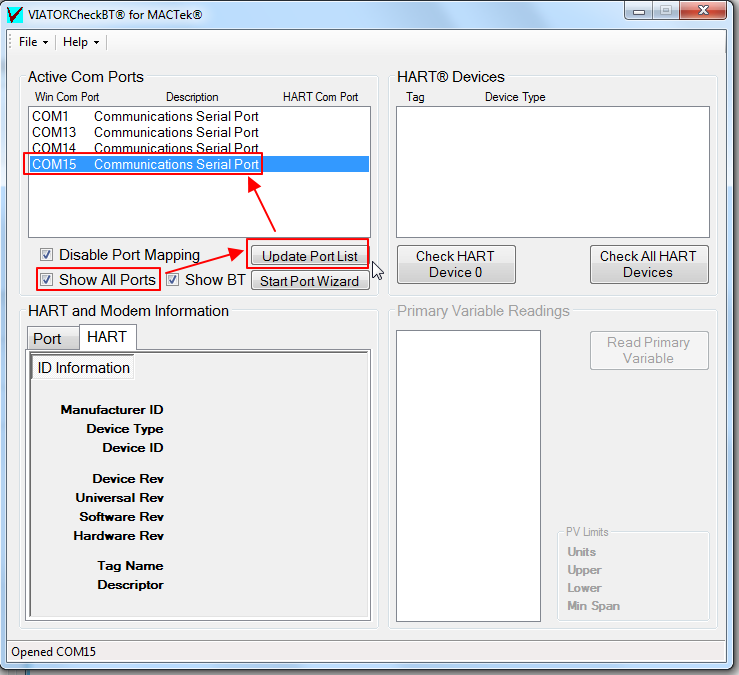Click inside the HART Devices list box
Viewport: 739px width, 675px height.
coord(552,172)
